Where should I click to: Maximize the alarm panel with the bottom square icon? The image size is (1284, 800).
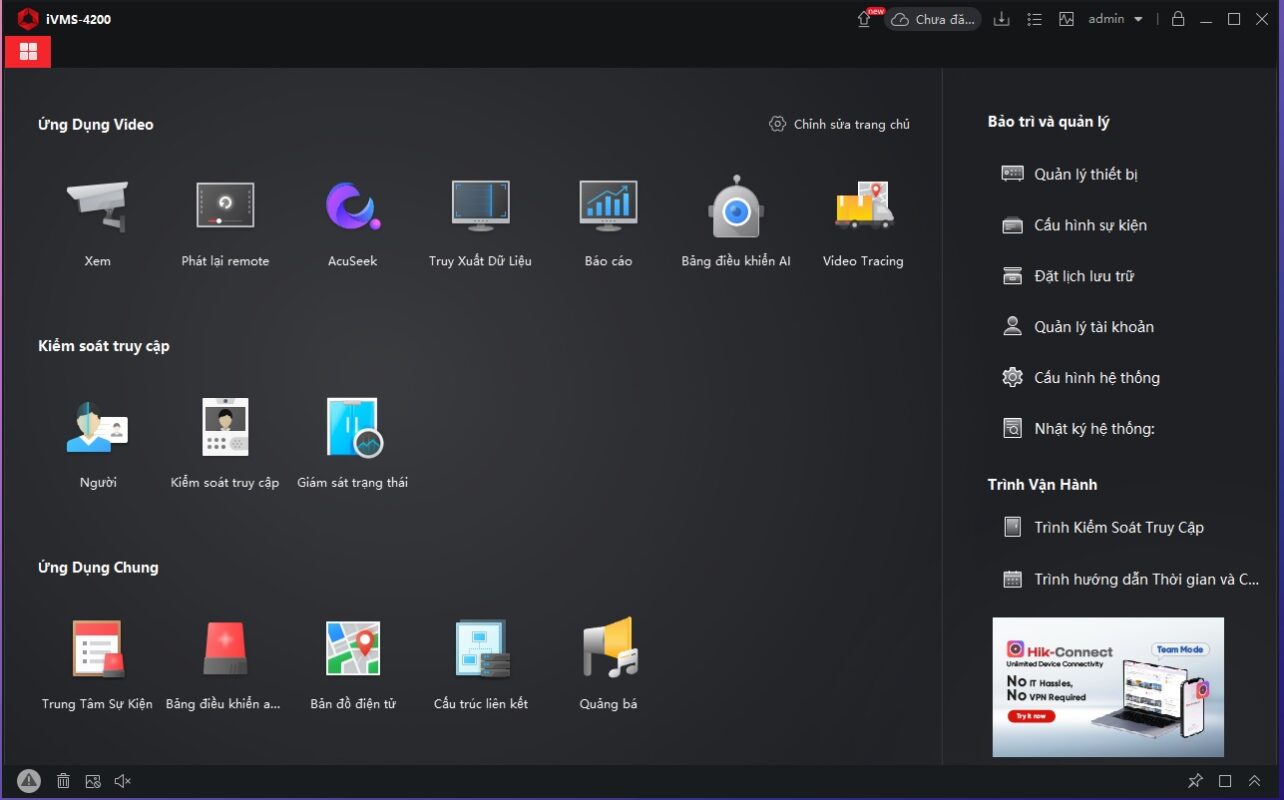click(1225, 781)
